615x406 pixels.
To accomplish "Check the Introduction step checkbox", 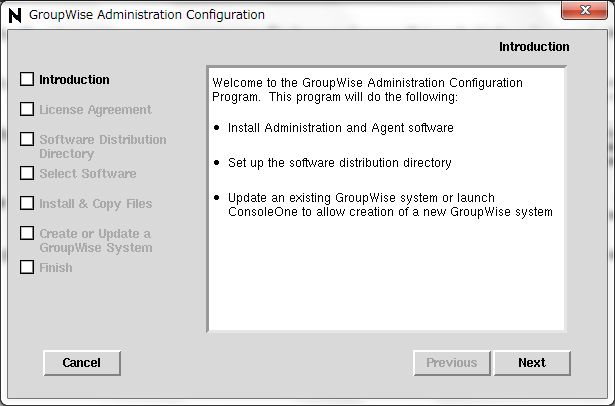I will (27, 79).
